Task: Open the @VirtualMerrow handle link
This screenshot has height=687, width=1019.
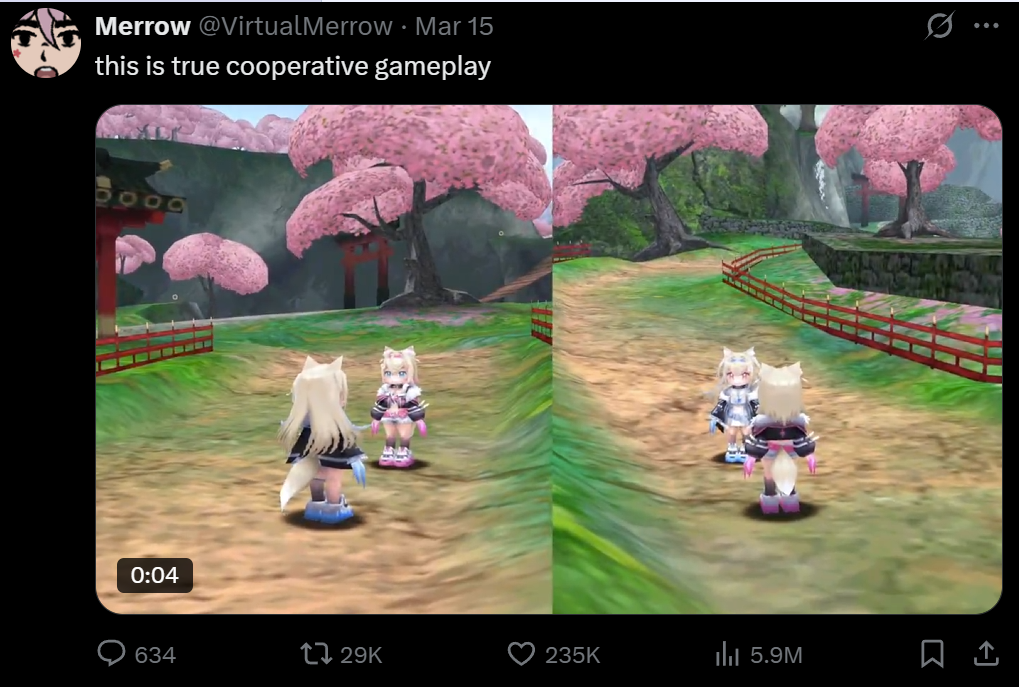Action: [x=295, y=26]
